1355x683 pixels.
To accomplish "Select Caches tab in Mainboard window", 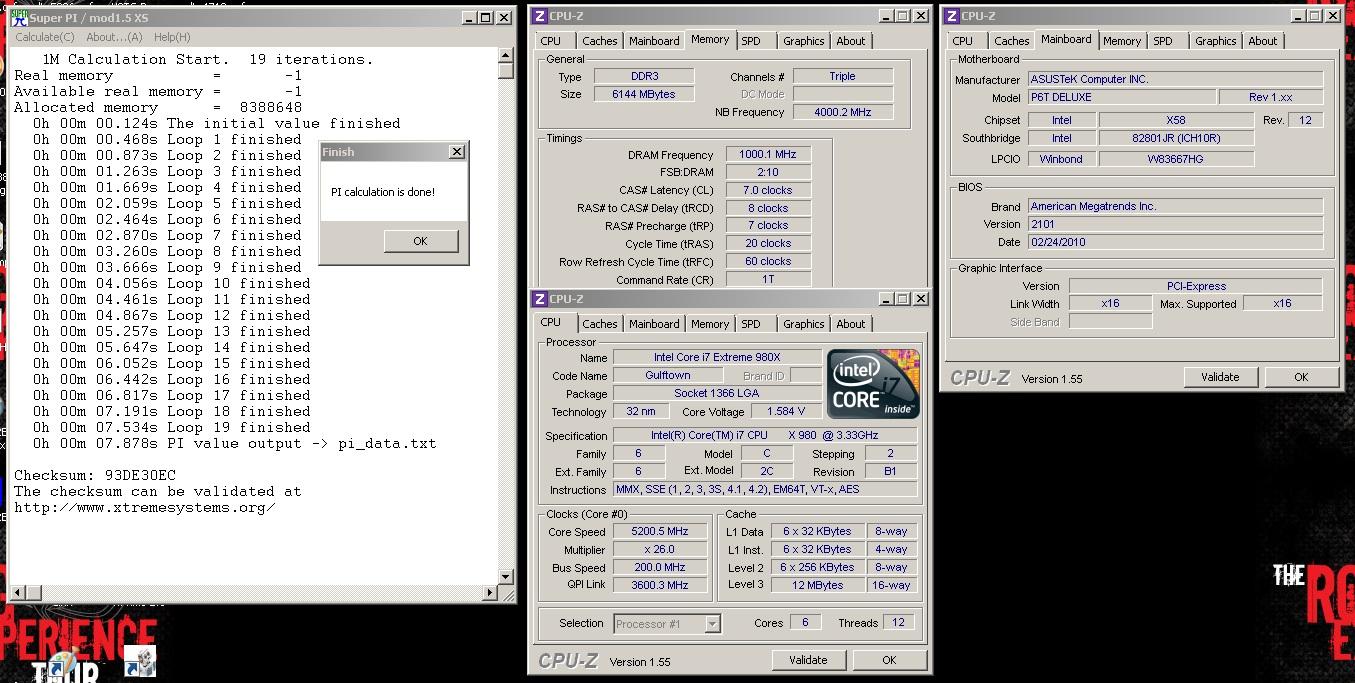I will [1011, 41].
